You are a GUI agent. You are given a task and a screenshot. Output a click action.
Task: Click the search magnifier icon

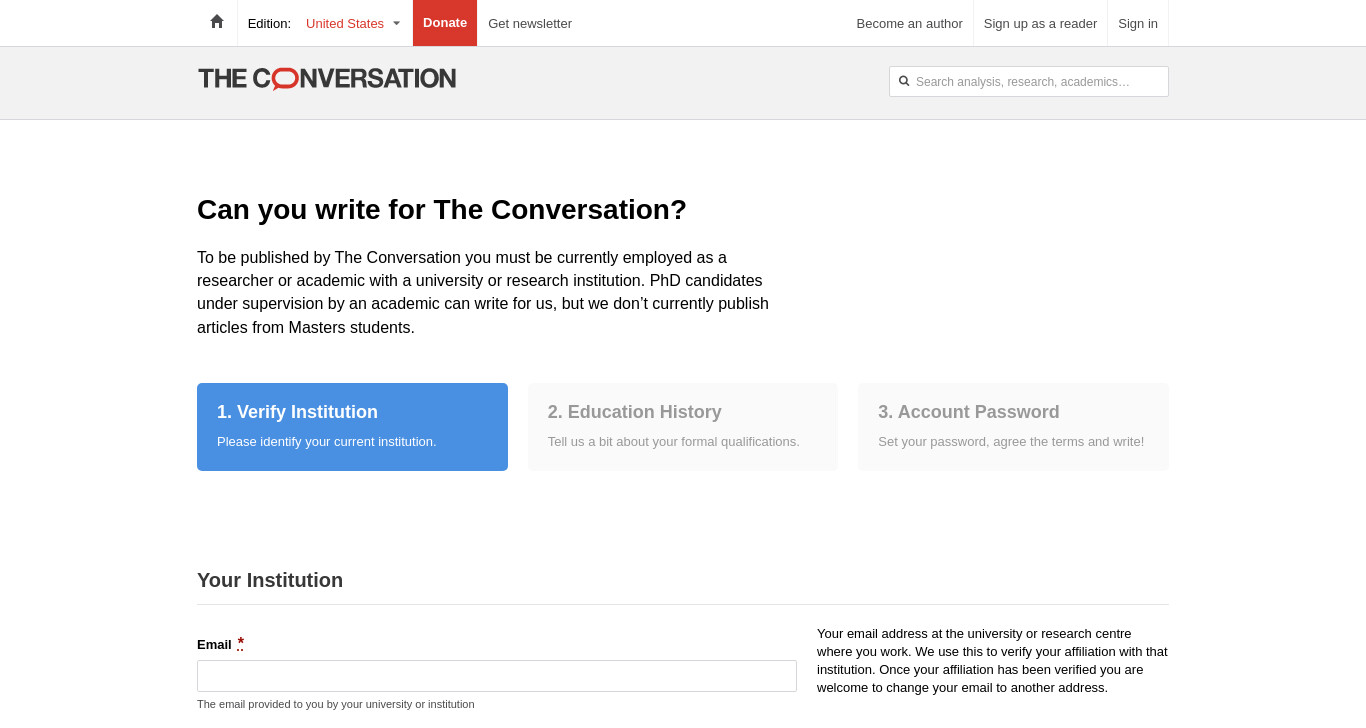pos(904,81)
